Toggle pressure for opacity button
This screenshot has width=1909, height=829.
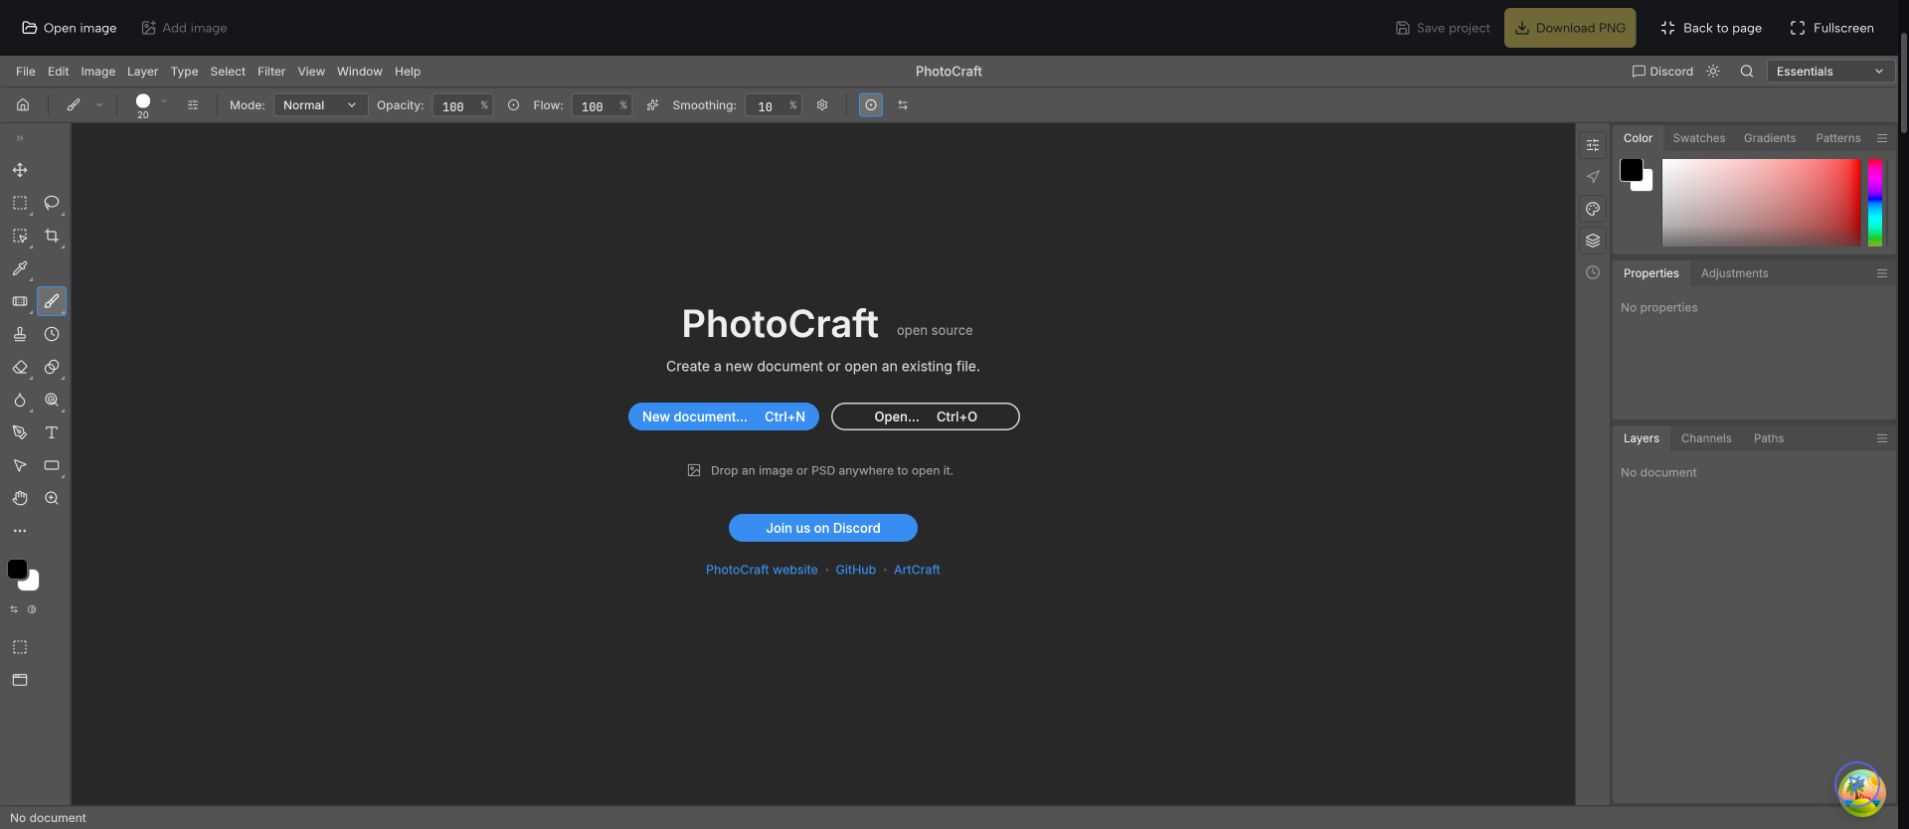point(513,105)
